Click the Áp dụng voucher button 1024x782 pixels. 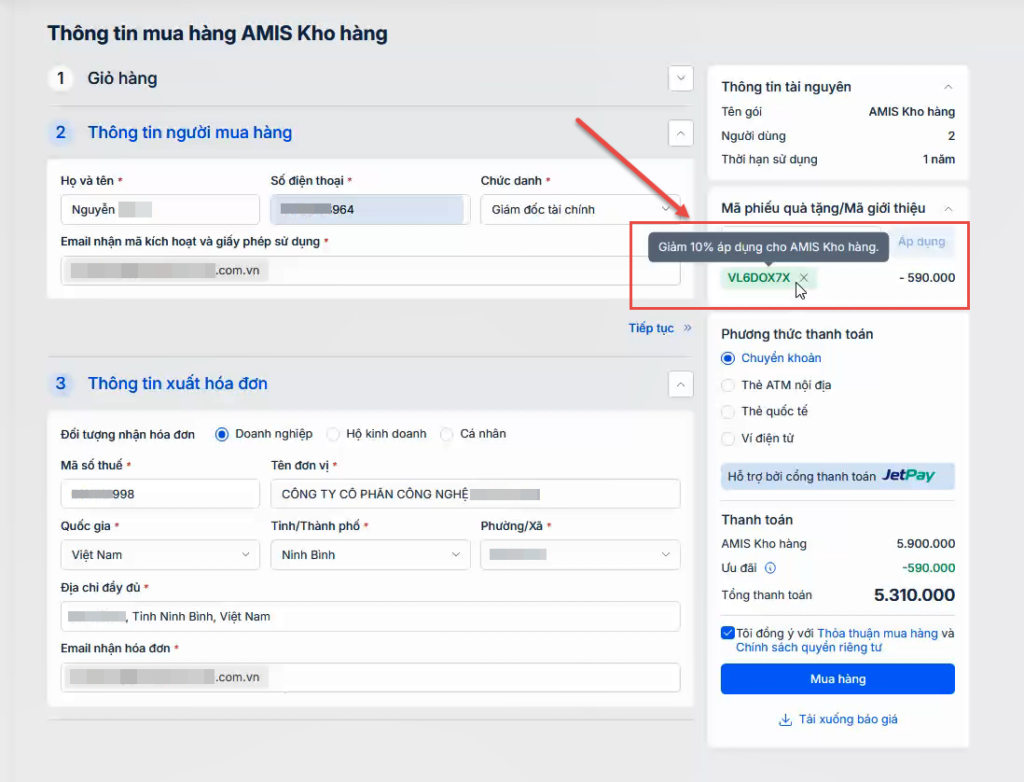[921, 242]
